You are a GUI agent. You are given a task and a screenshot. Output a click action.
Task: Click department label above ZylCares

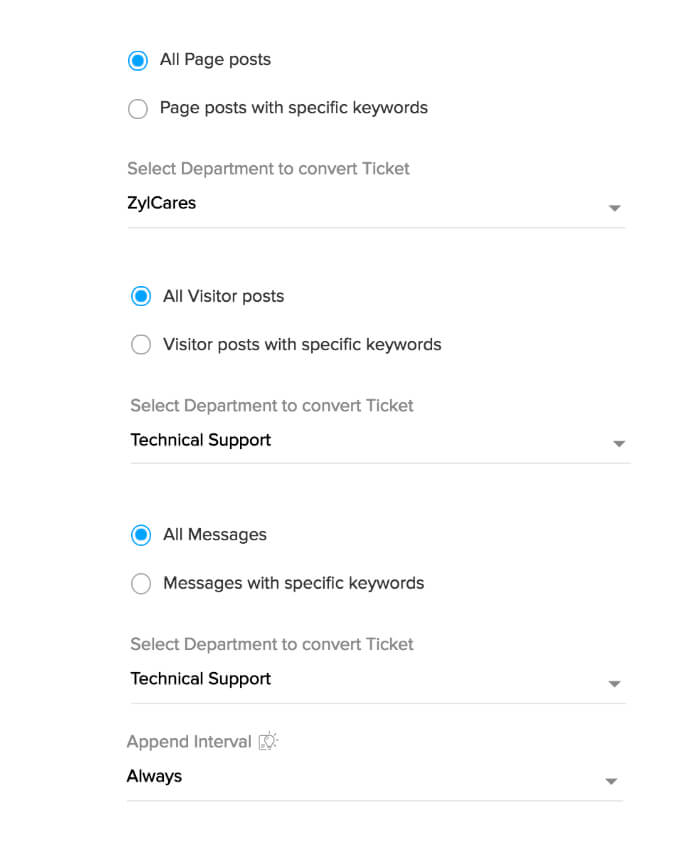tap(268, 169)
